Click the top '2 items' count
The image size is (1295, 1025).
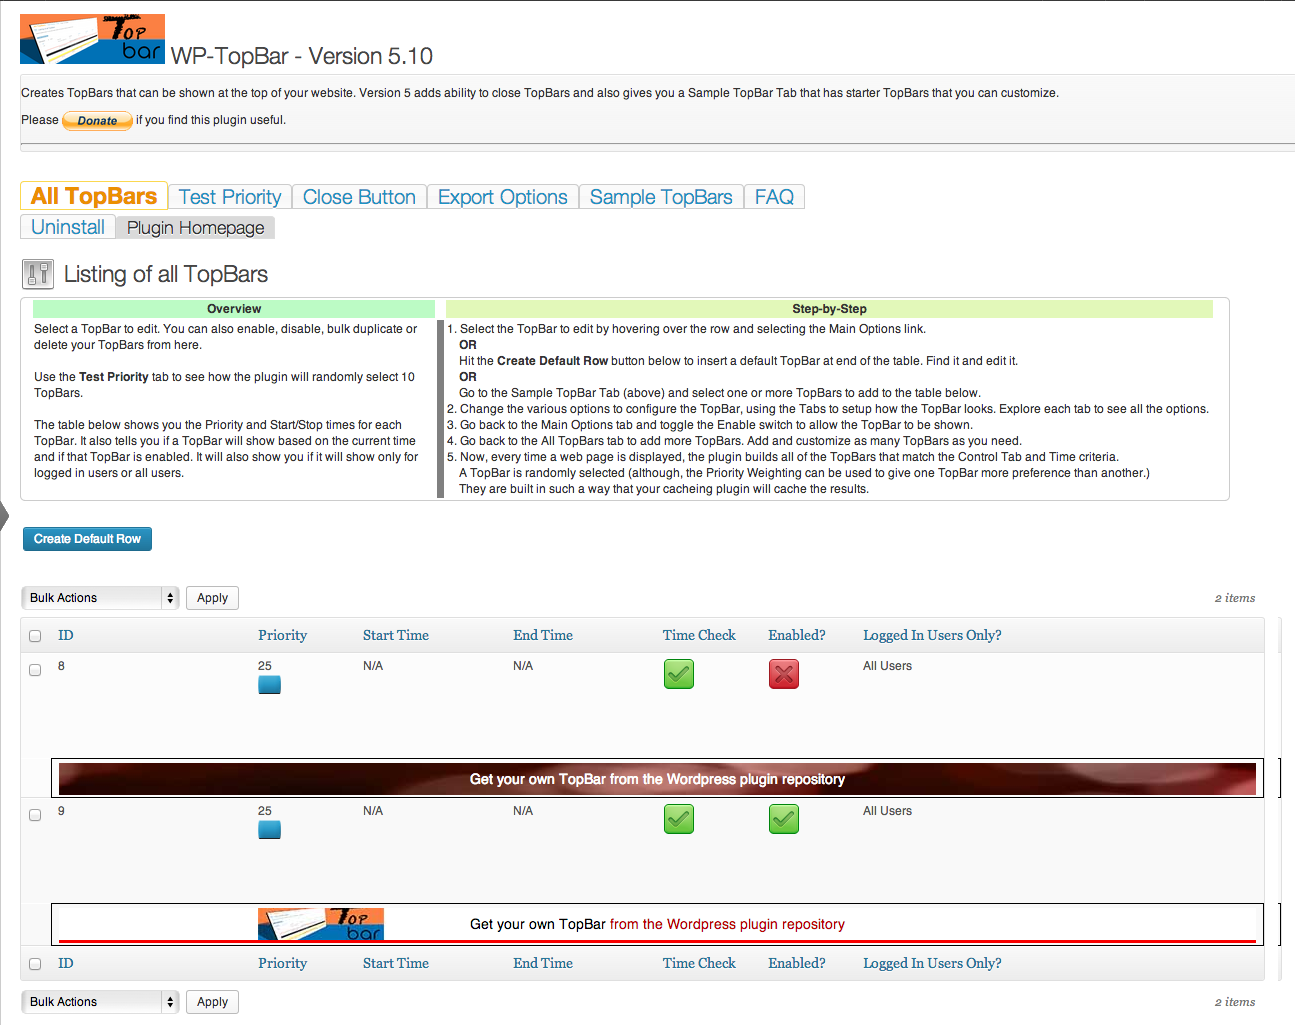(1235, 598)
